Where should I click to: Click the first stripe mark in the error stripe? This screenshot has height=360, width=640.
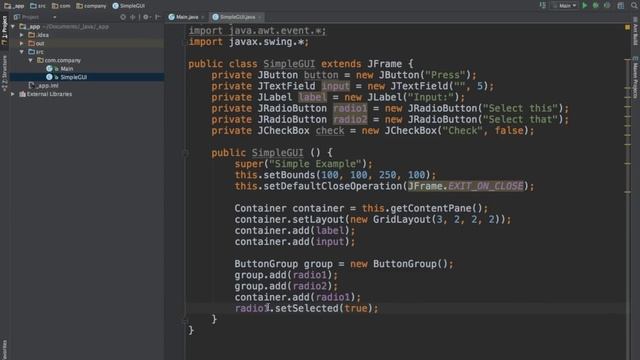pyautogui.click(x=628, y=60)
